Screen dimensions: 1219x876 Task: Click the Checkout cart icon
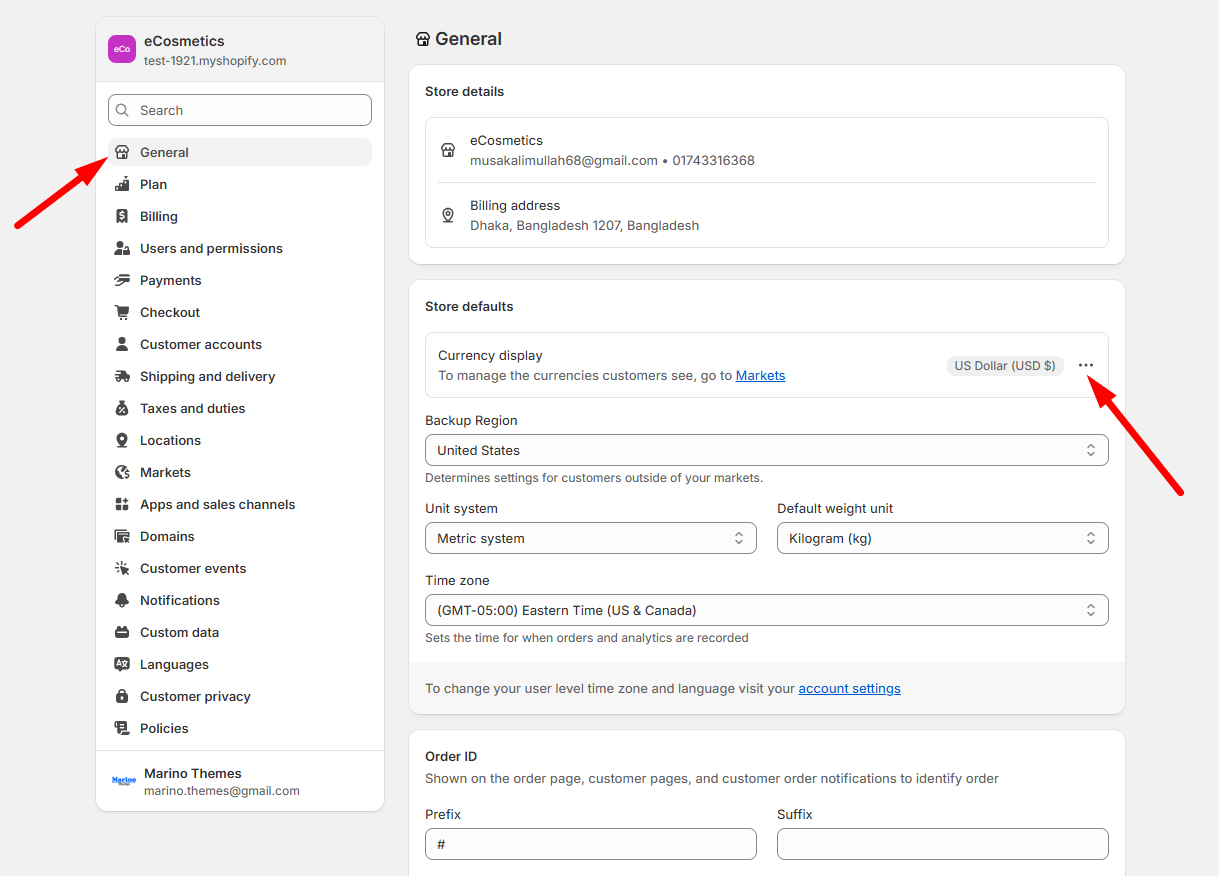pos(122,312)
